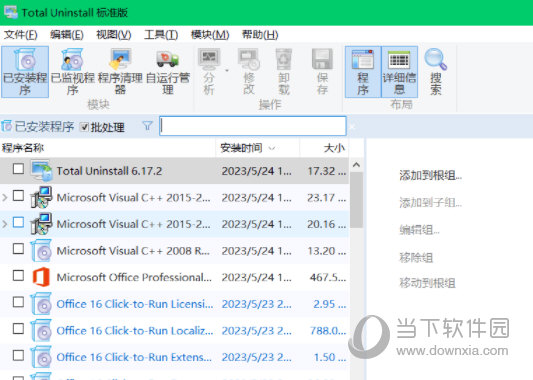Image resolution: width=533 pixels, height=380 pixels.
Task: Open the 已安装程序 module
Action: pos(25,72)
